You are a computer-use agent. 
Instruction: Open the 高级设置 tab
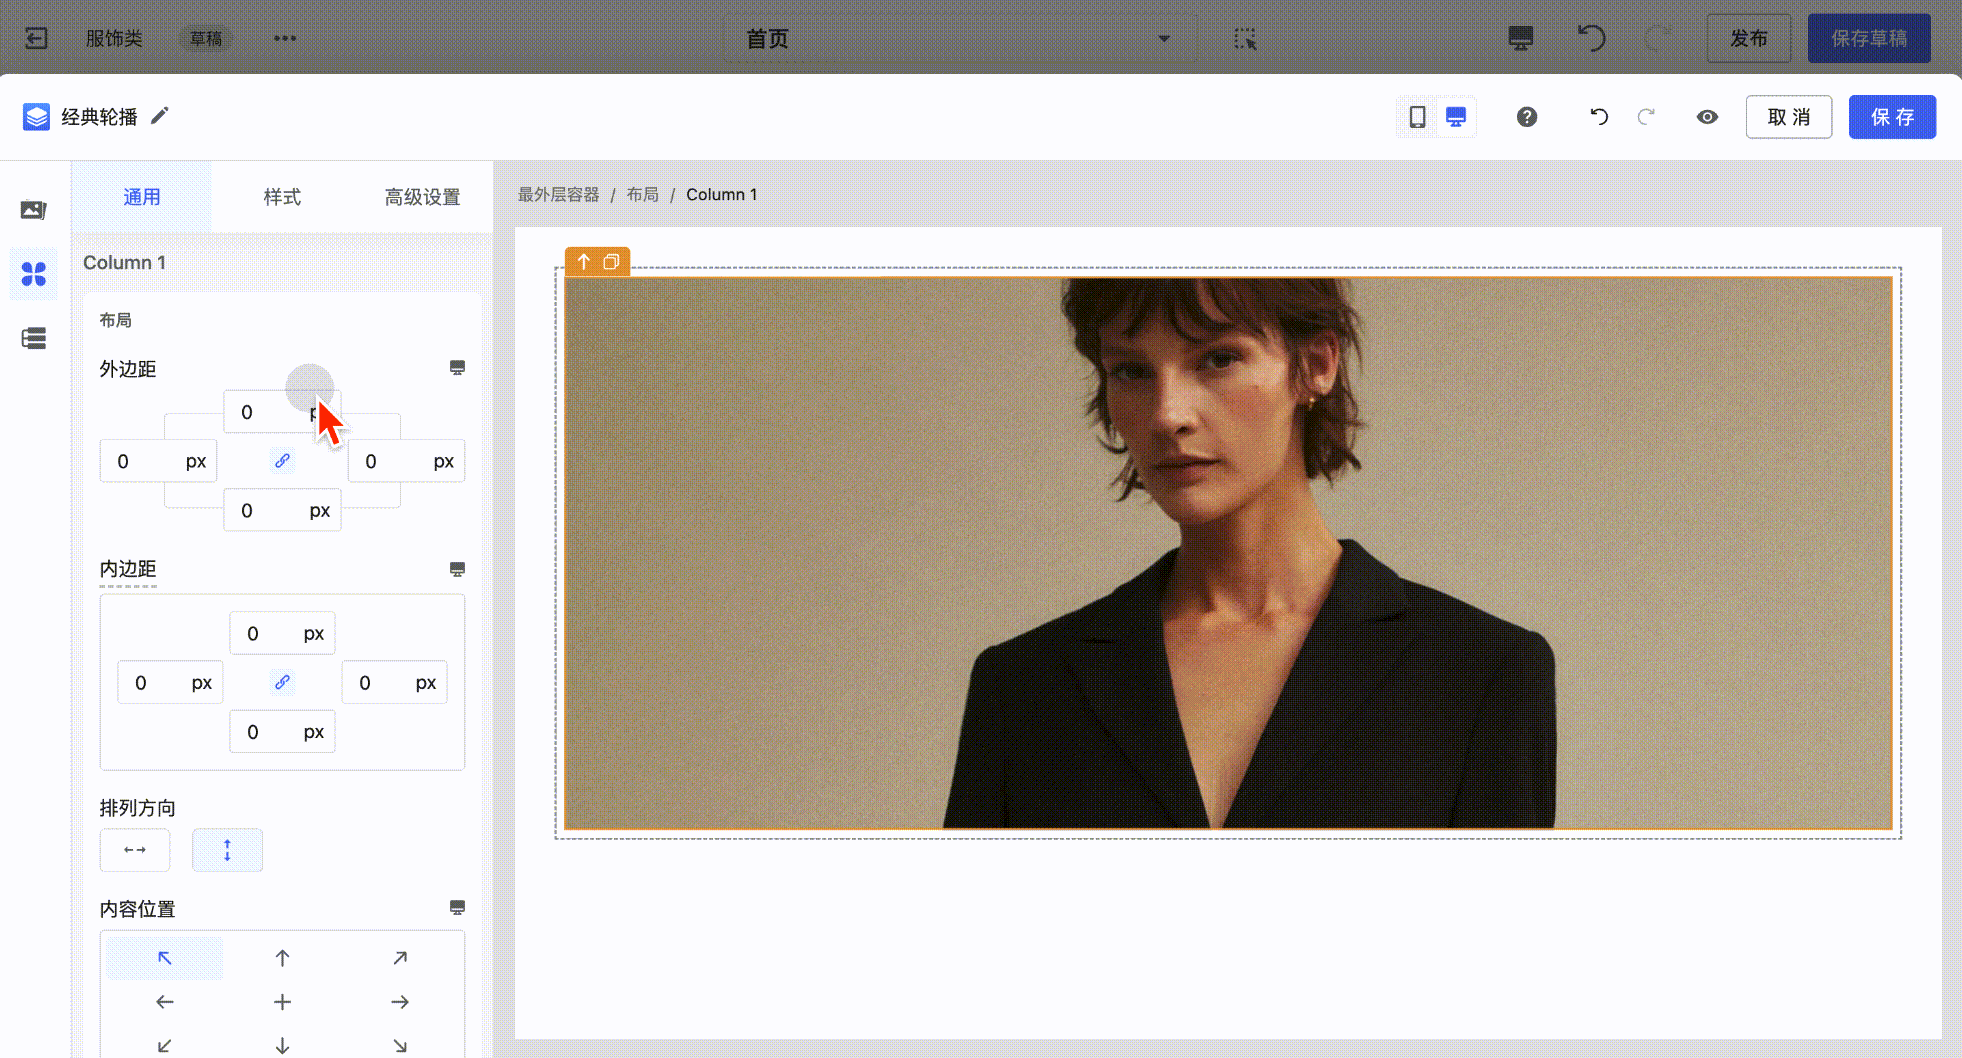pyautogui.click(x=422, y=197)
